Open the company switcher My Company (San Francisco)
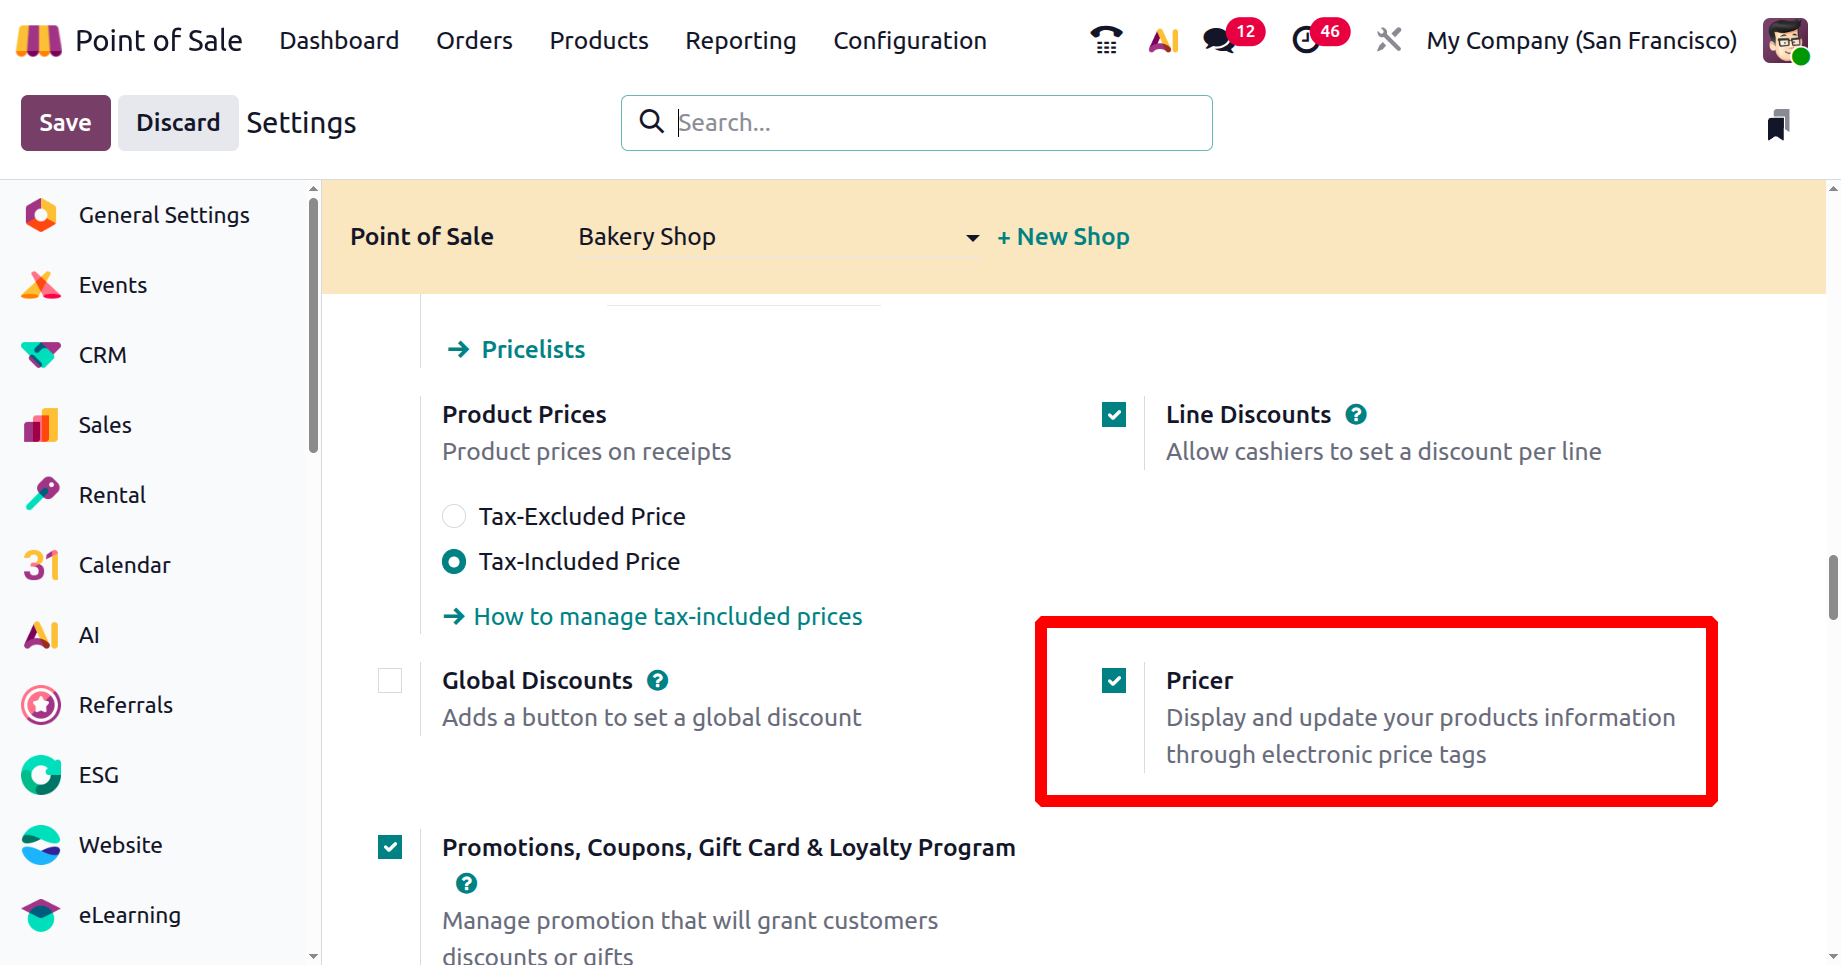 (x=1581, y=41)
